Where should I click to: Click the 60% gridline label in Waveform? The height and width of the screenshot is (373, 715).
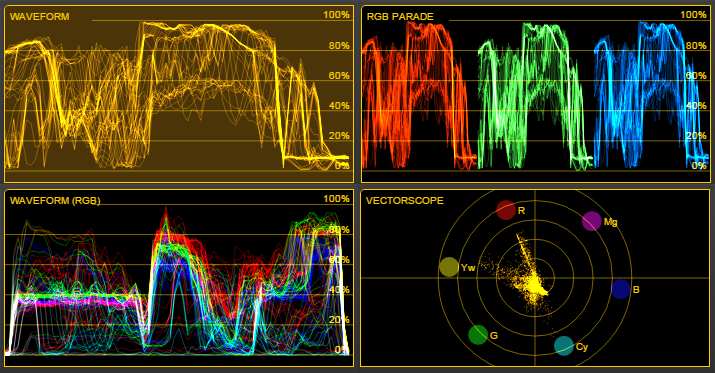click(x=339, y=76)
